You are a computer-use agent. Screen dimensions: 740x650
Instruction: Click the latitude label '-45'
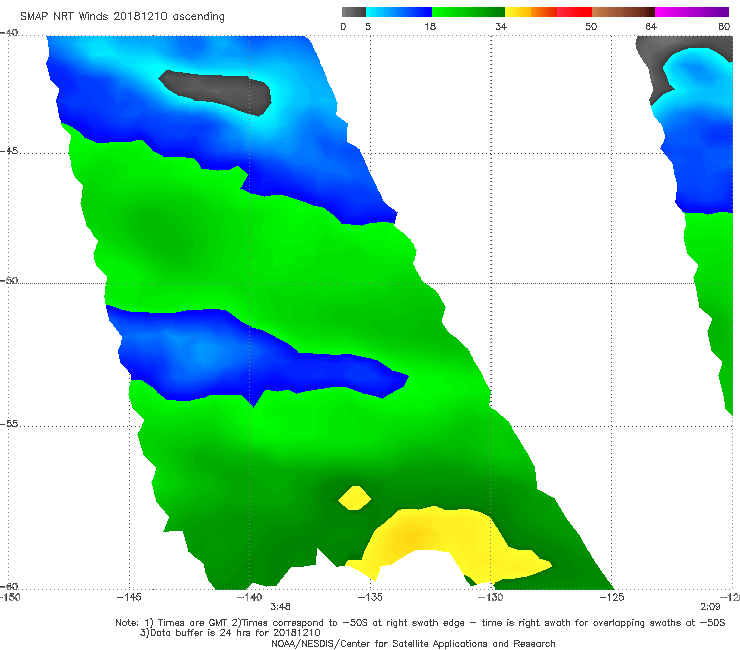pyautogui.click(x=9, y=151)
